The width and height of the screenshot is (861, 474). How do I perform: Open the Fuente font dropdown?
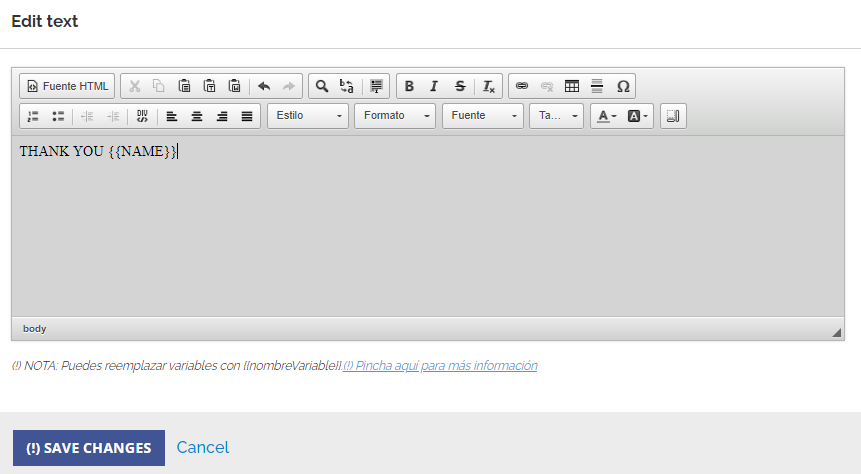(483, 116)
